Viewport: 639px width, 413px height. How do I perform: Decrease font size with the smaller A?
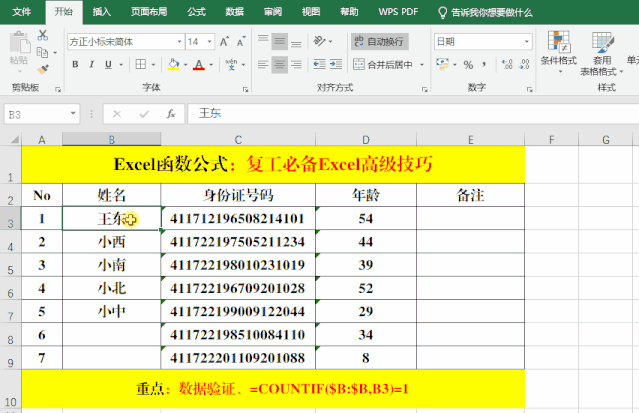click(x=241, y=42)
